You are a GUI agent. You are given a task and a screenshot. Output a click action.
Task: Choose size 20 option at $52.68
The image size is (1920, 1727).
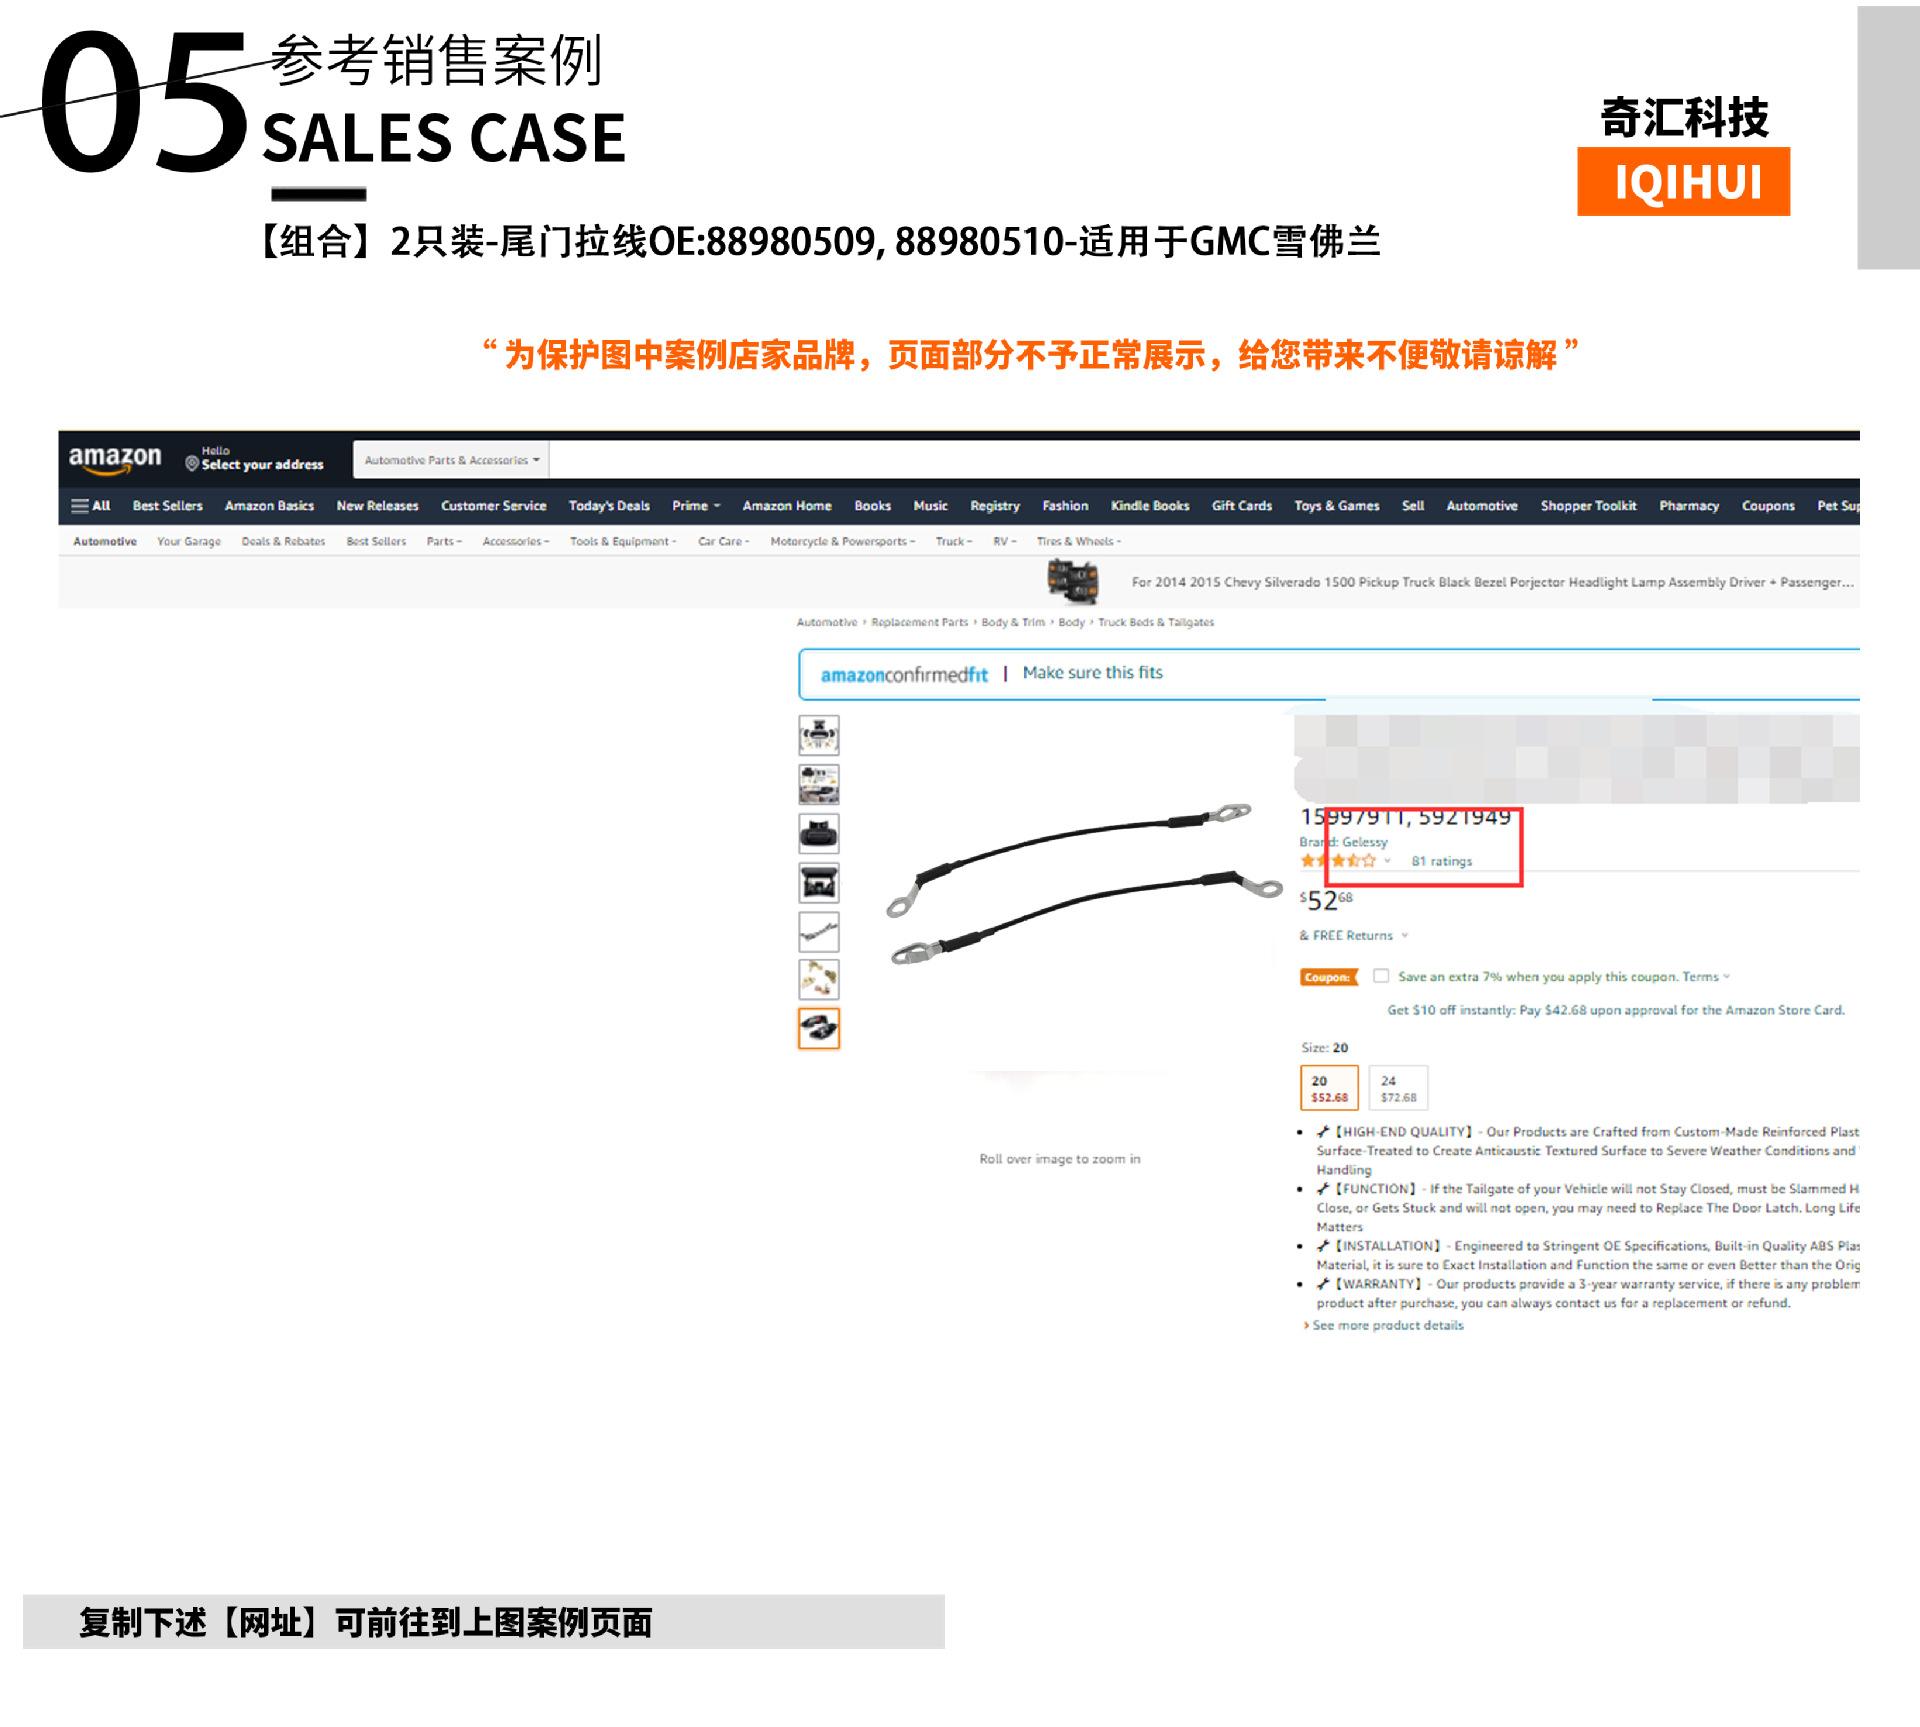tap(1329, 1088)
